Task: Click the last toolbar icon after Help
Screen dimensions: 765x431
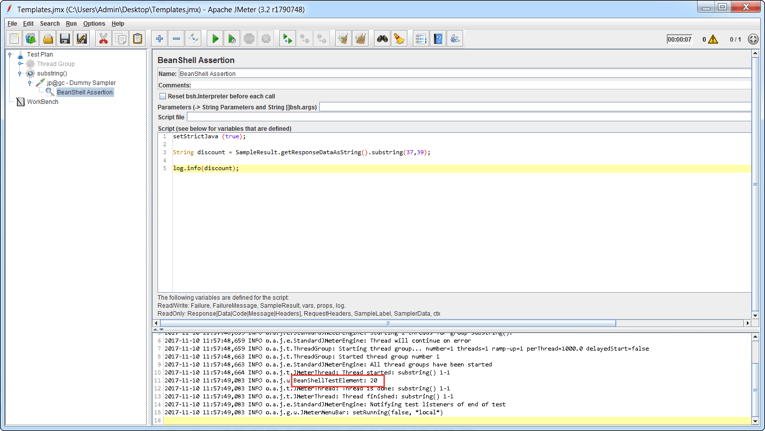Action: (x=455, y=39)
